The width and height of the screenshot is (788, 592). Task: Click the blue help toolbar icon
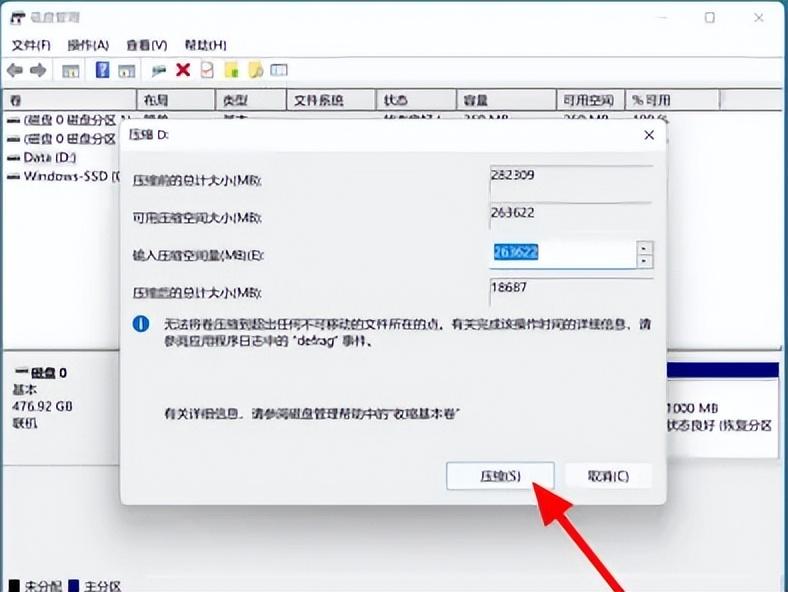pos(102,70)
